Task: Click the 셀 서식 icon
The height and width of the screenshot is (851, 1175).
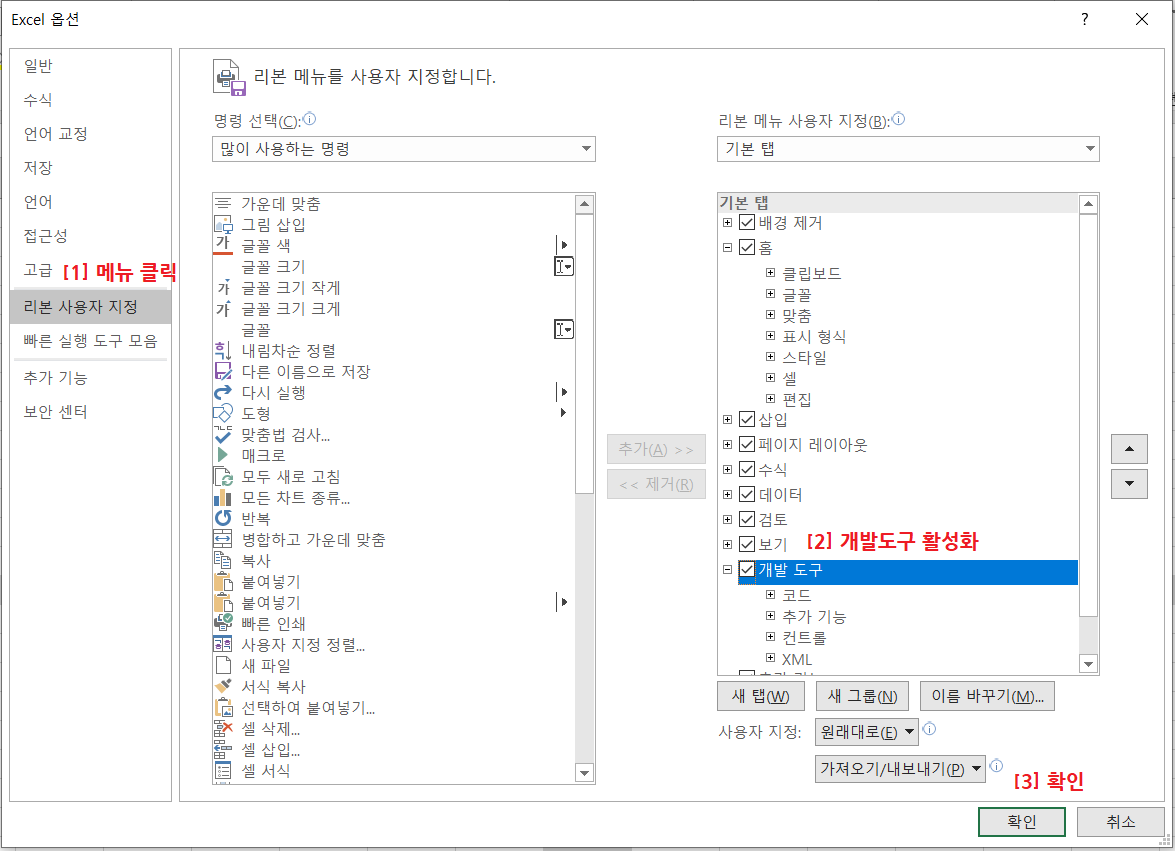Action: [223, 770]
